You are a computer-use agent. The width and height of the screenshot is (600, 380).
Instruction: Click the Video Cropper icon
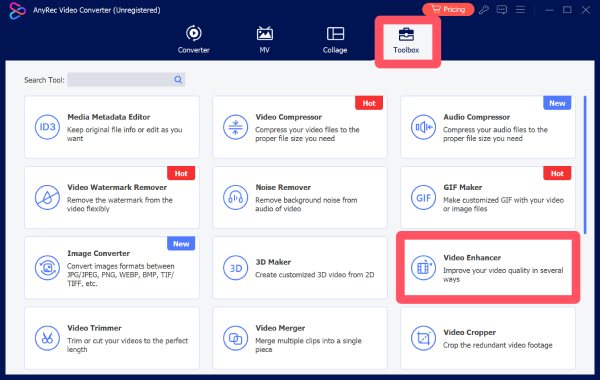(423, 338)
